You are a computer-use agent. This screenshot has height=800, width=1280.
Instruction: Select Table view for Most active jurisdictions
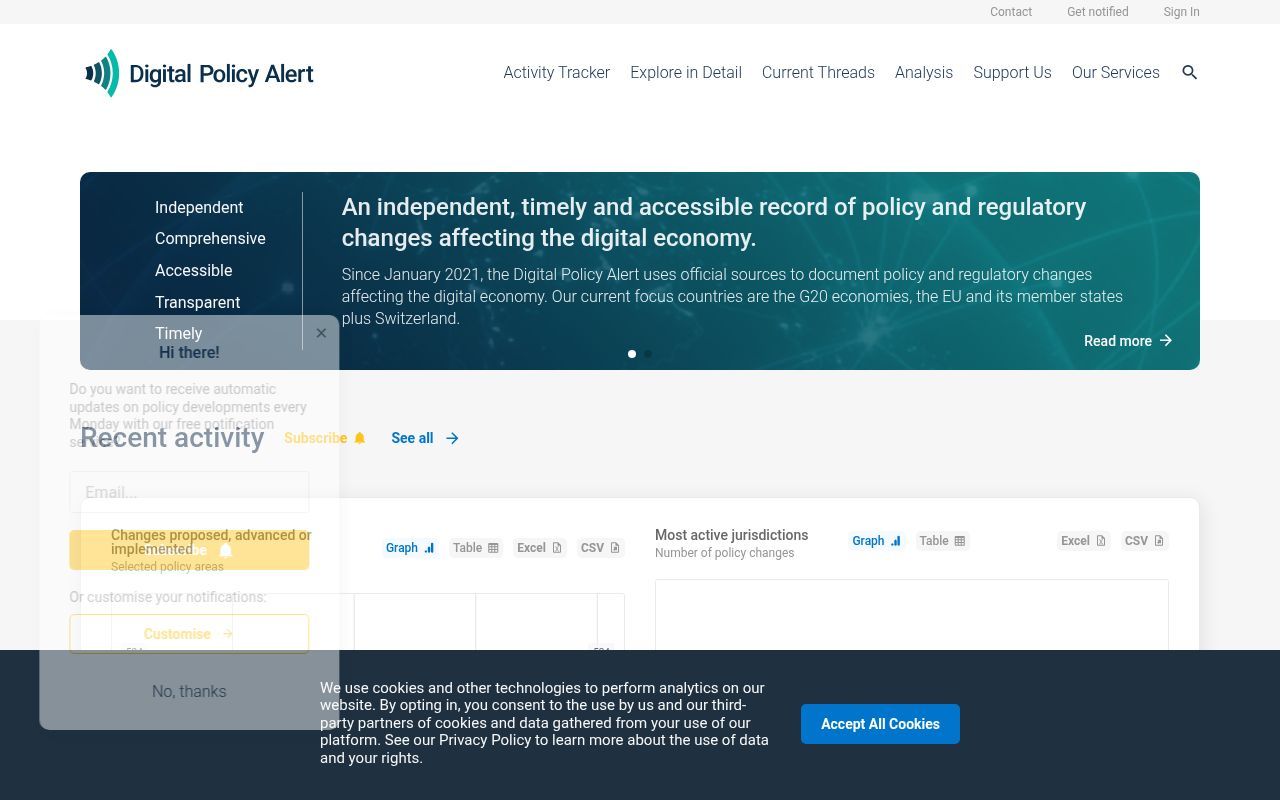point(943,541)
